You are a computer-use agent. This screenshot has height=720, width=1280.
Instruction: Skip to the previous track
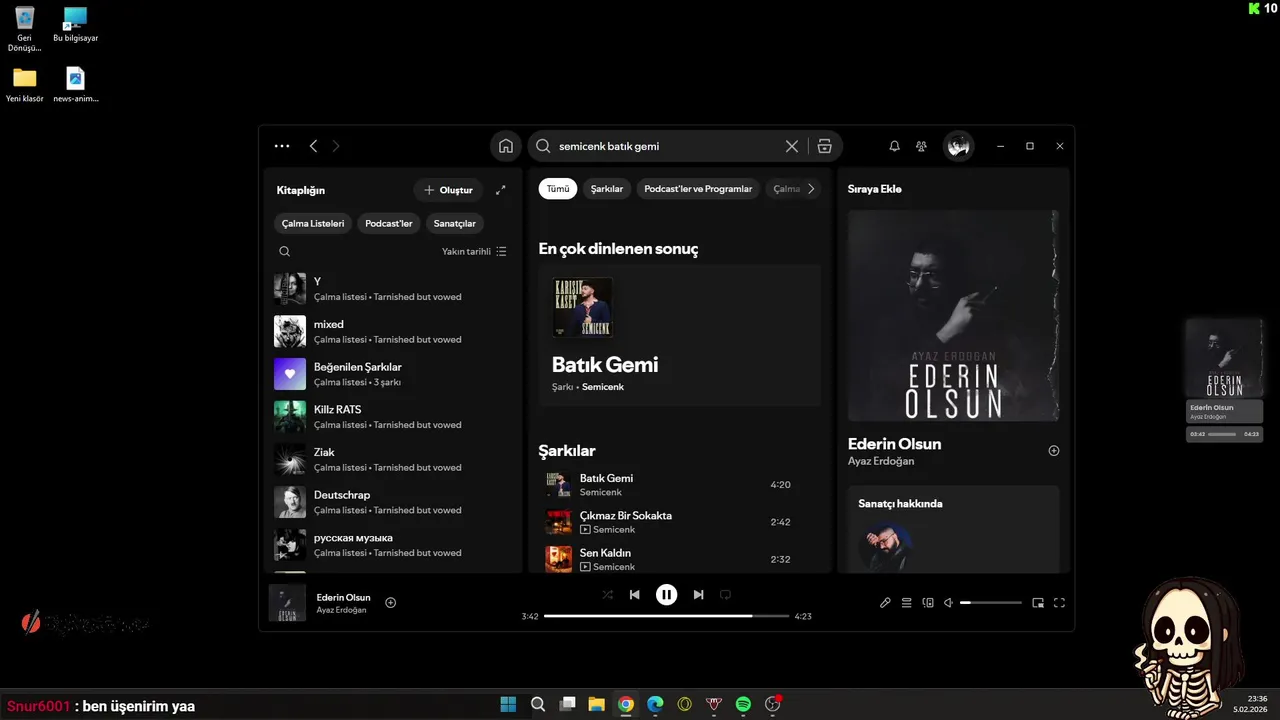point(634,594)
